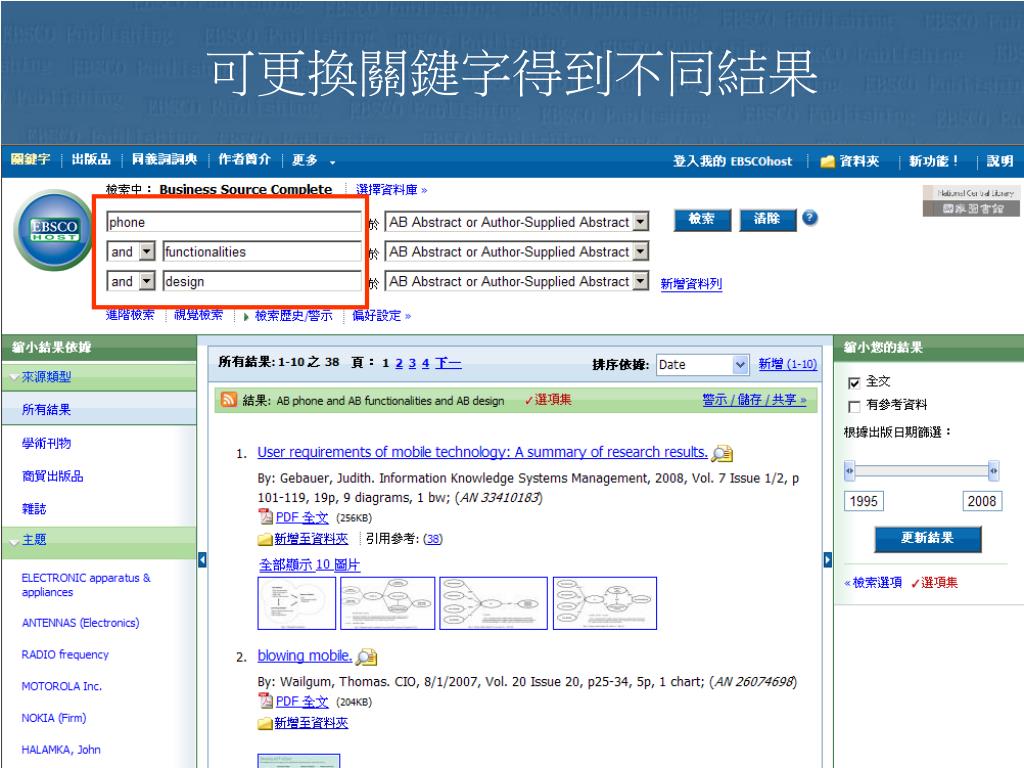Click the left handle of publication date slider
This screenshot has height=768, width=1024.
tap(850, 470)
